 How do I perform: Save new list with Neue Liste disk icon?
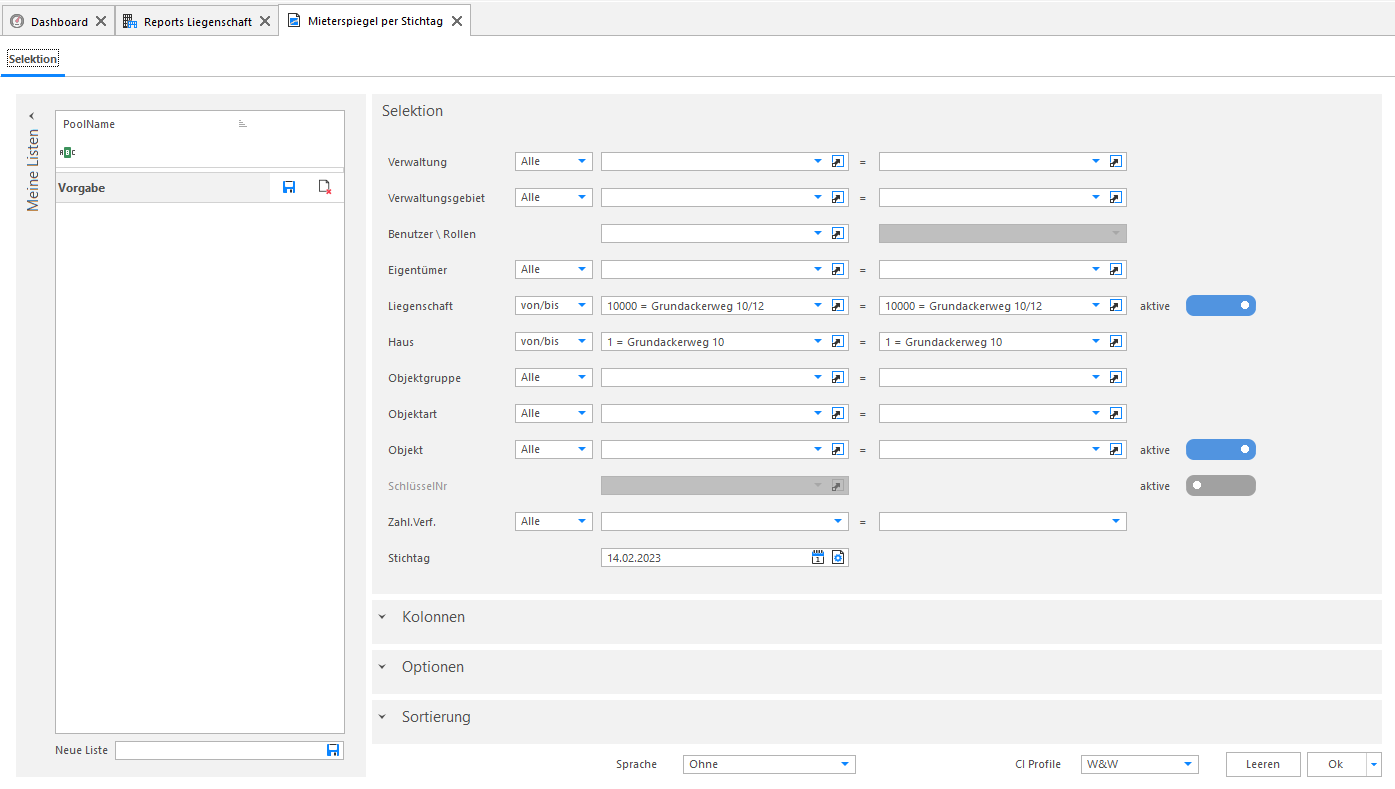pos(333,750)
